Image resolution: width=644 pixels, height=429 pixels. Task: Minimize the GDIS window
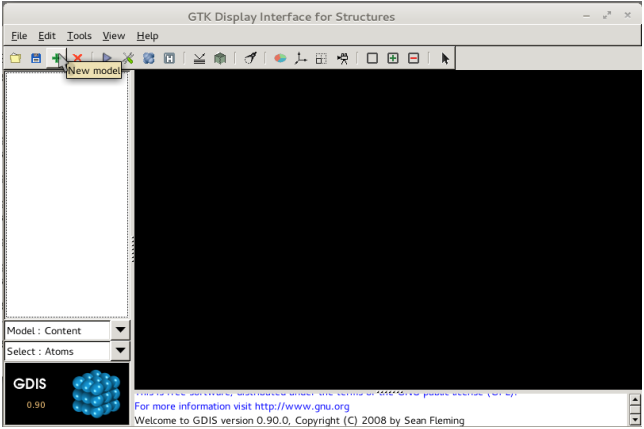click(x=586, y=16)
